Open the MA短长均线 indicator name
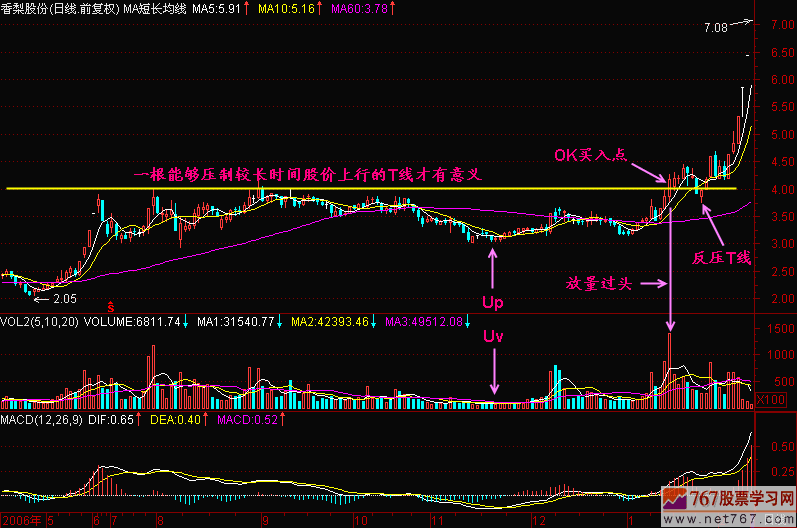The width and height of the screenshot is (797, 528). pyautogui.click(x=157, y=8)
